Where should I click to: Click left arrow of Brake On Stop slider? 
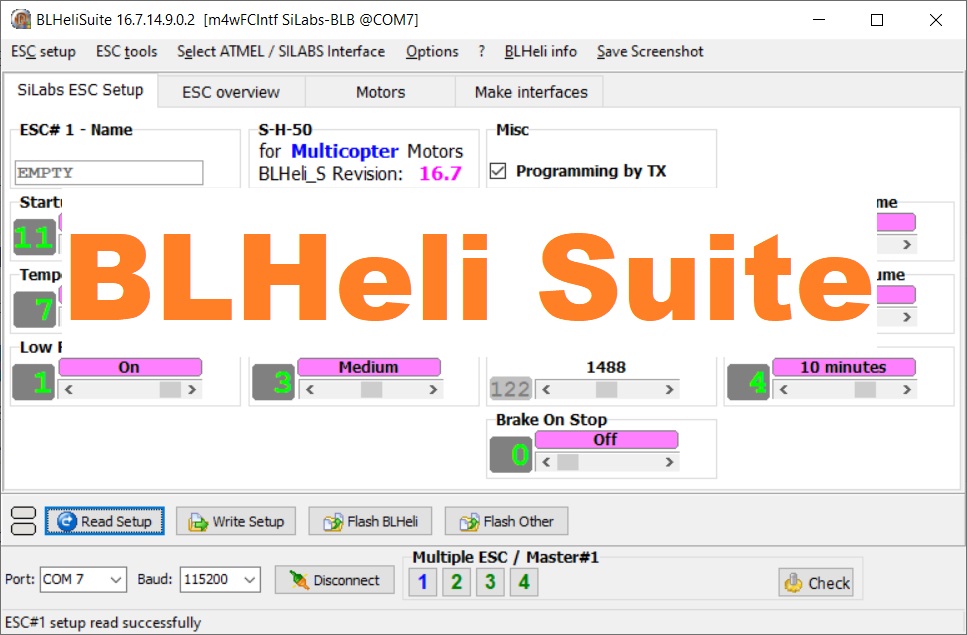click(x=546, y=462)
